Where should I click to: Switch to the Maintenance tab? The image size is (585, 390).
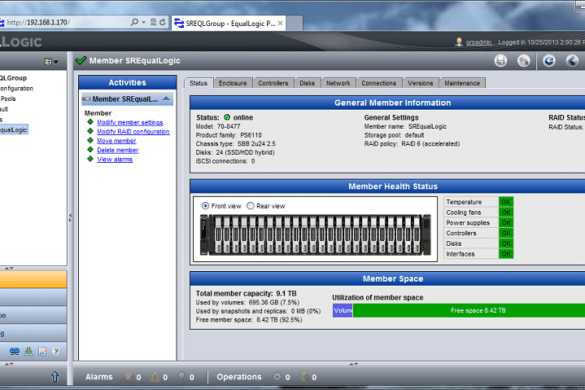[462, 83]
